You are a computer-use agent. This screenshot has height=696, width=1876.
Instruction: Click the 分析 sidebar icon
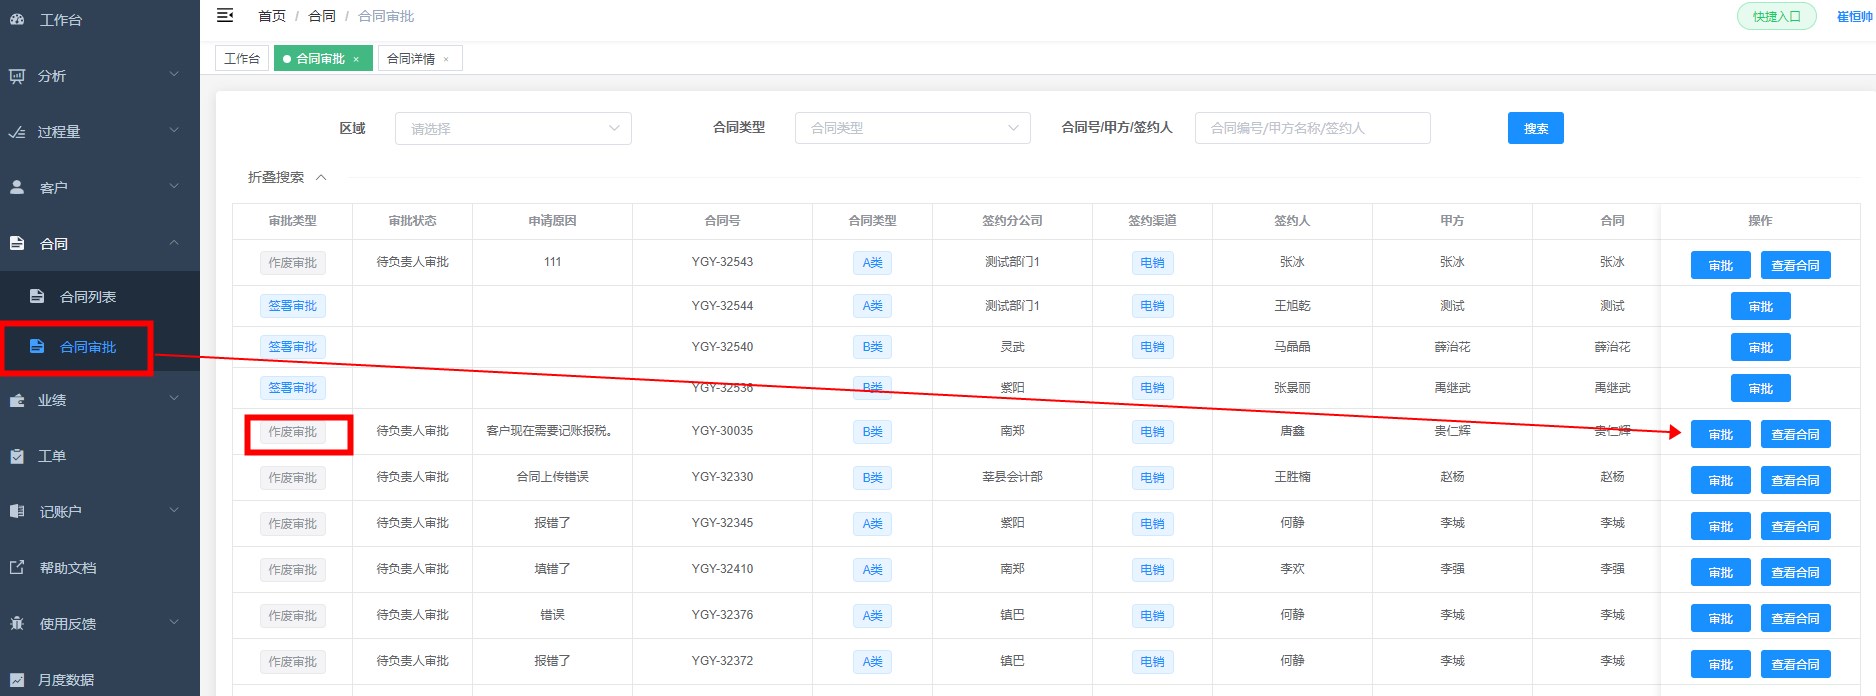click(x=17, y=76)
